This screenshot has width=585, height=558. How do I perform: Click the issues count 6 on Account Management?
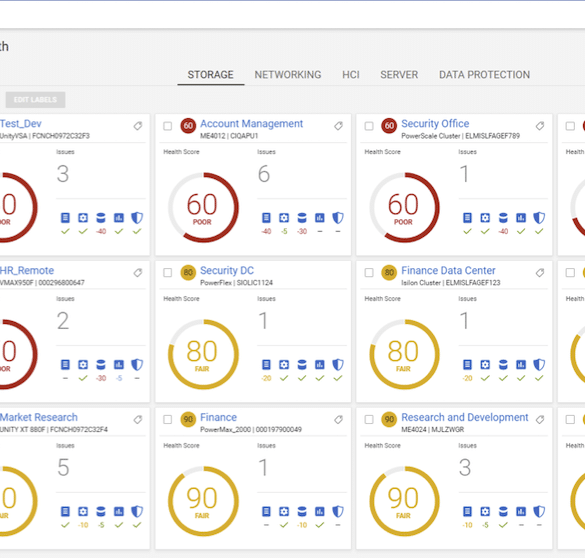(264, 174)
